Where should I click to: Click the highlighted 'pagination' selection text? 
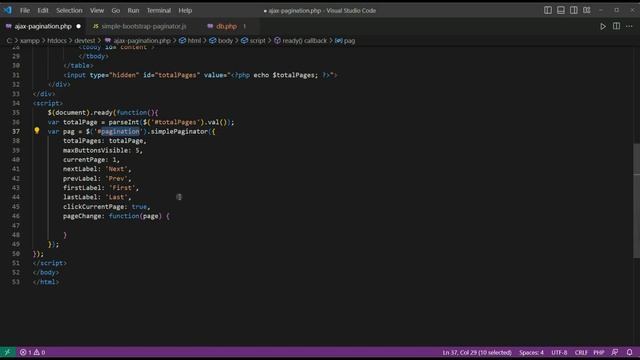pos(120,131)
